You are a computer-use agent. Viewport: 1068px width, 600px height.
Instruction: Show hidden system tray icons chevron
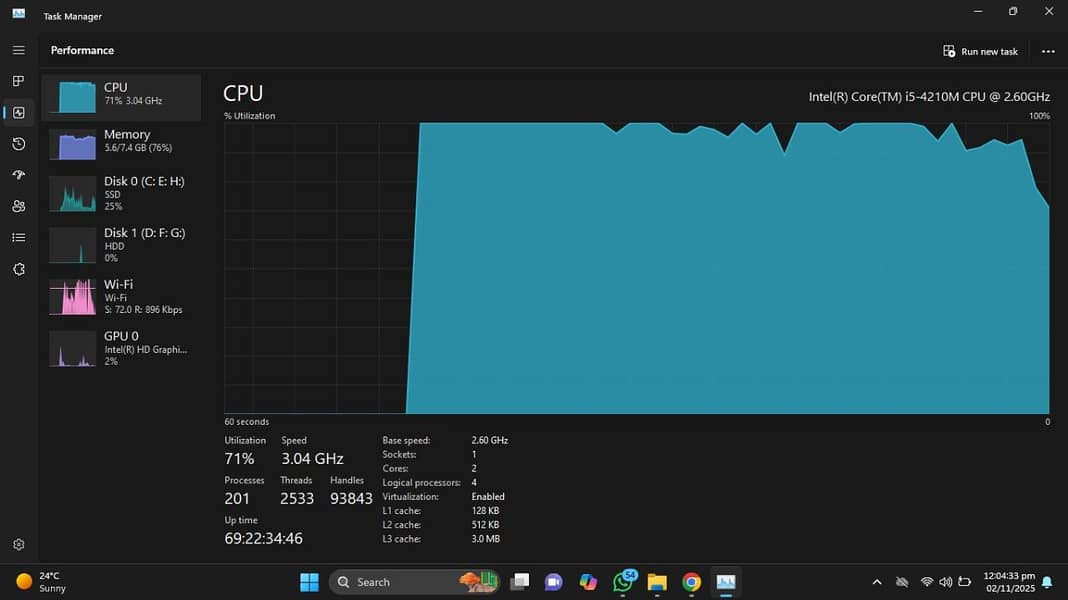coord(877,582)
